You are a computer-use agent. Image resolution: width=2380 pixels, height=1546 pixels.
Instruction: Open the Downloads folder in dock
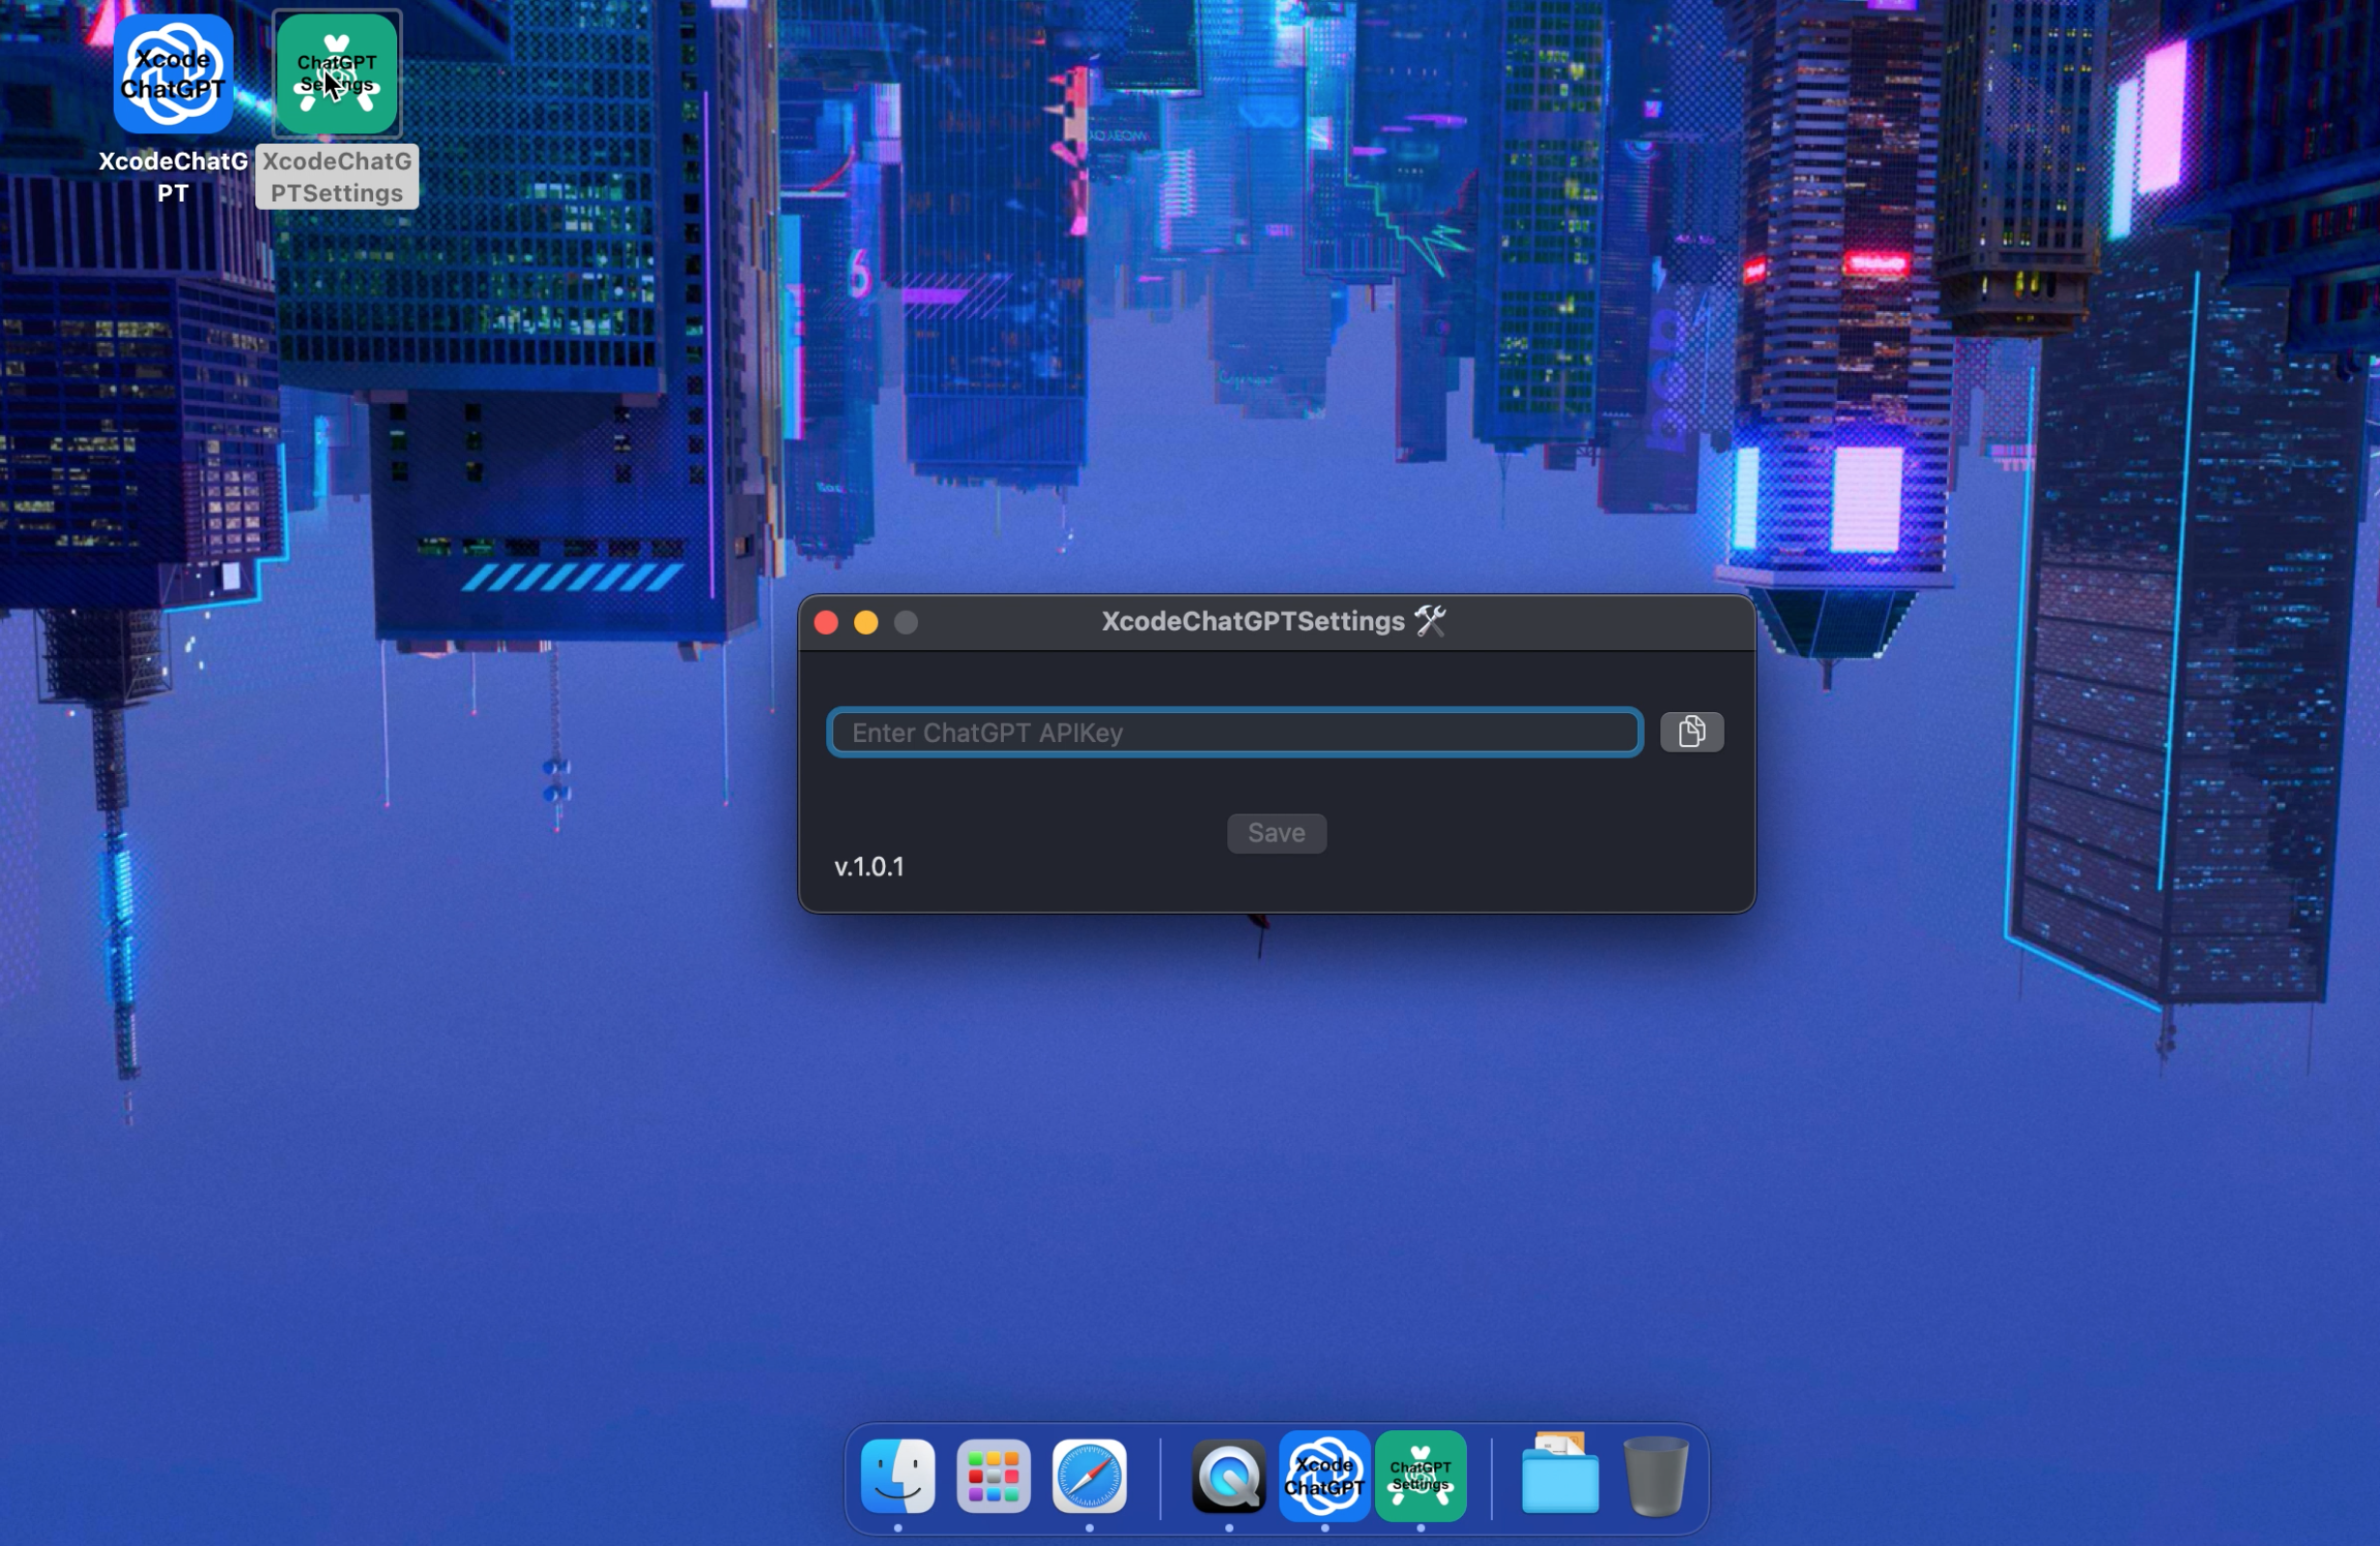click(x=1559, y=1476)
